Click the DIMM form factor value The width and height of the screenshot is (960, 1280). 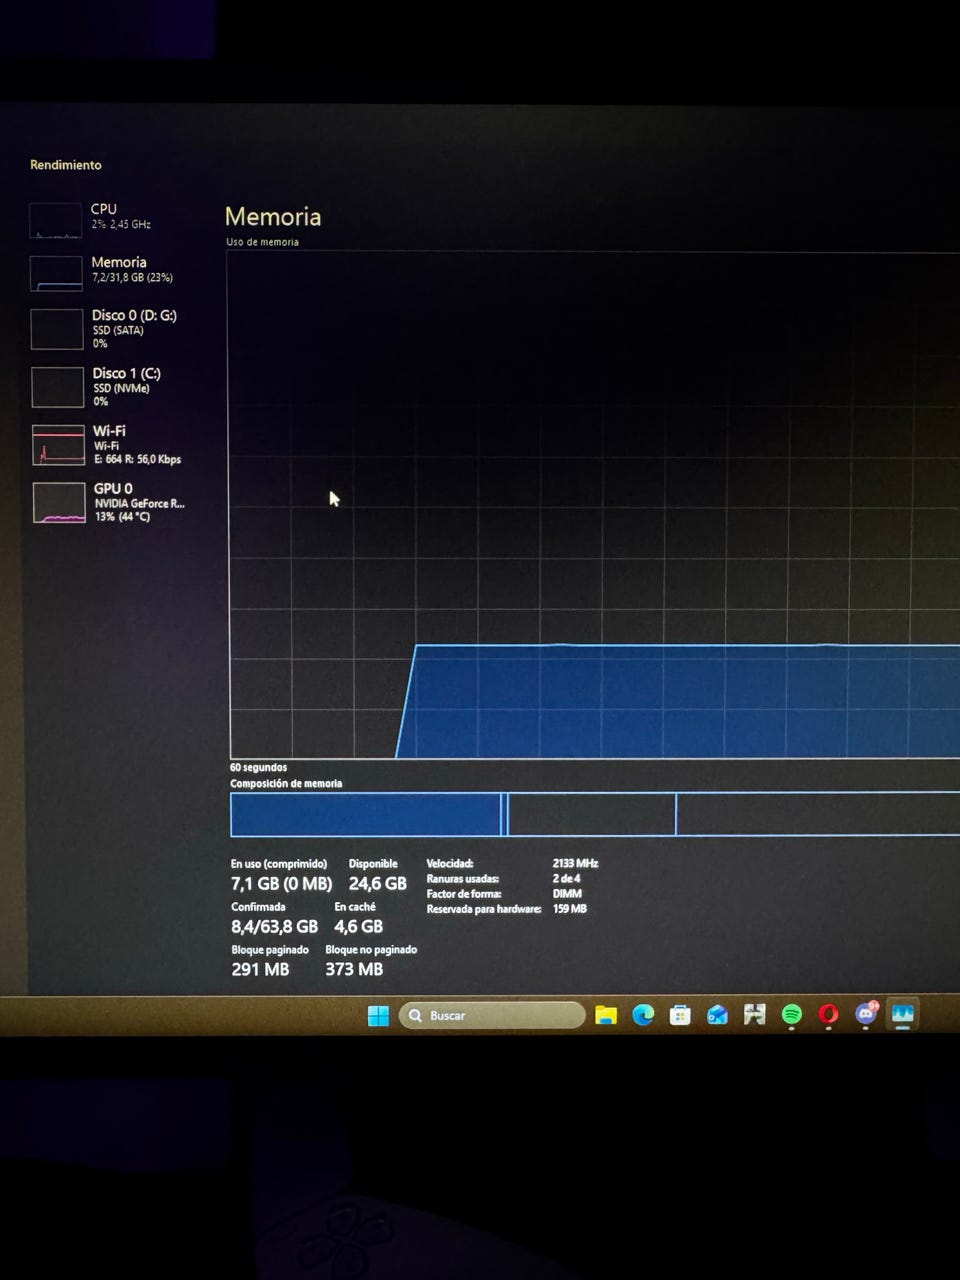coord(567,894)
